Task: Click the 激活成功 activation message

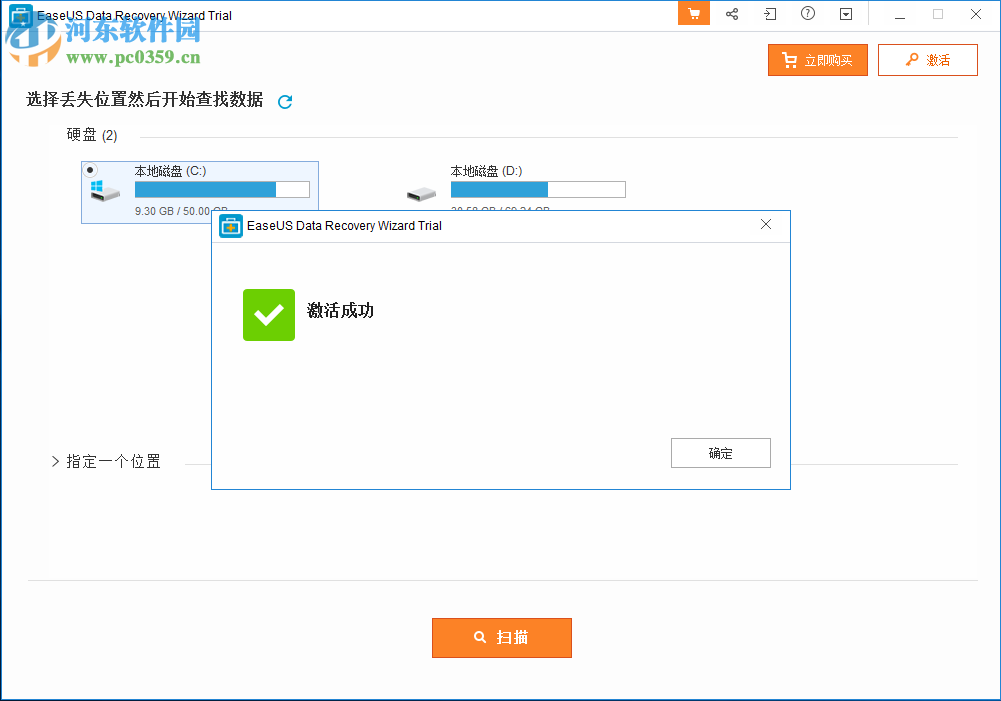Action: pos(340,313)
